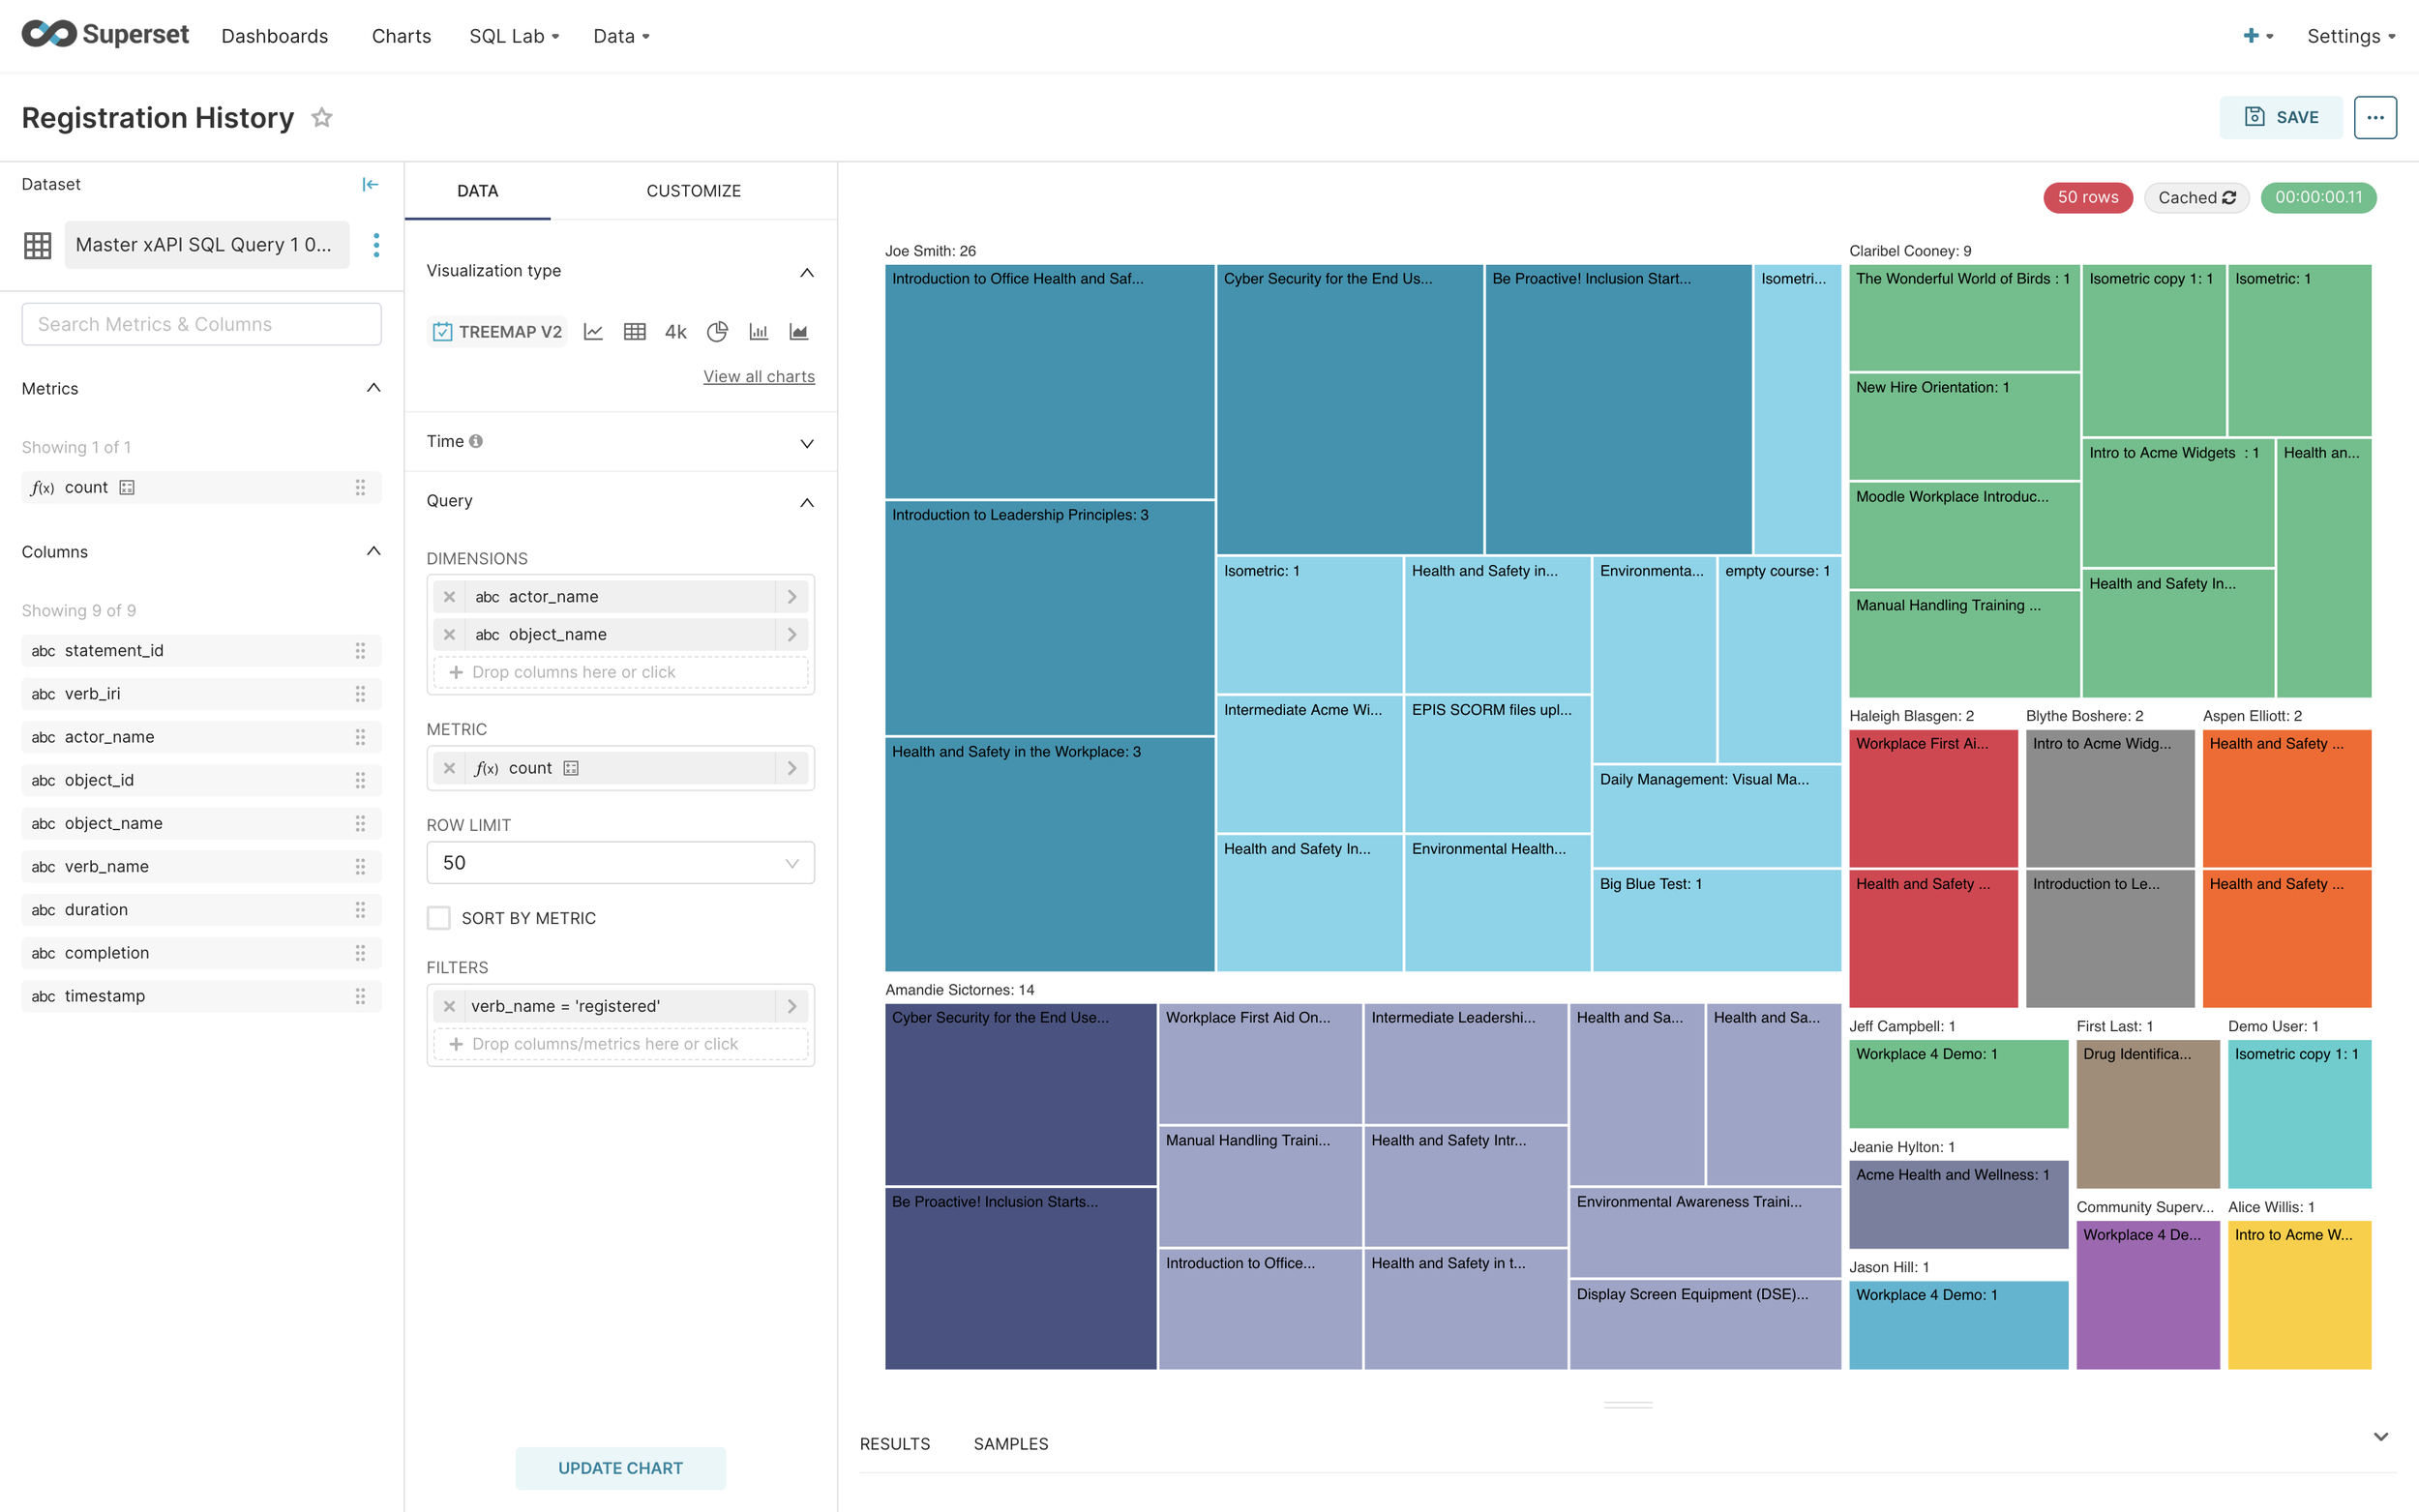Open actor_name dimension edit arrow
Viewport: 2419px width, 1512px height.
coord(792,597)
